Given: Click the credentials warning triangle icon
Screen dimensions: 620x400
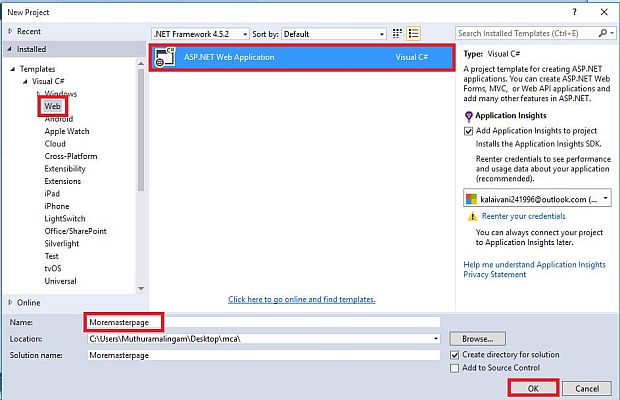Looking at the screenshot, I should click(472, 216).
